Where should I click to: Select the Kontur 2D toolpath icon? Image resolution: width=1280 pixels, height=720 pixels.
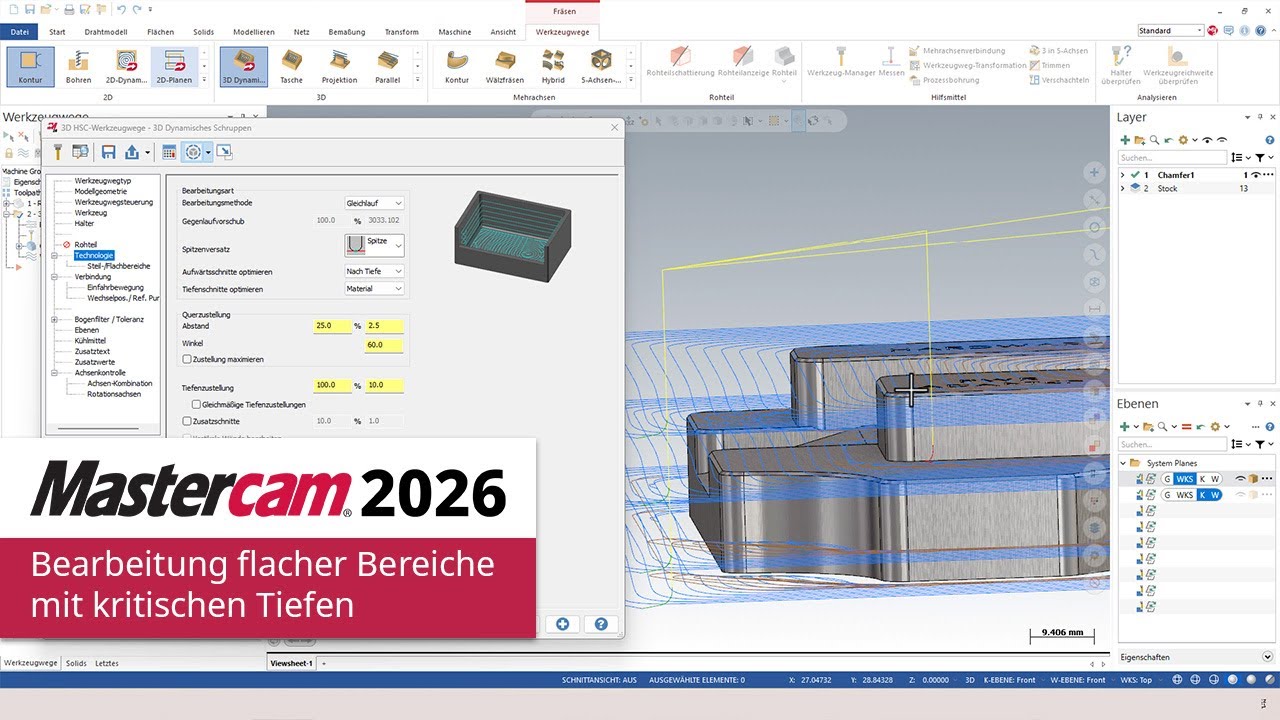pyautogui.click(x=30, y=66)
